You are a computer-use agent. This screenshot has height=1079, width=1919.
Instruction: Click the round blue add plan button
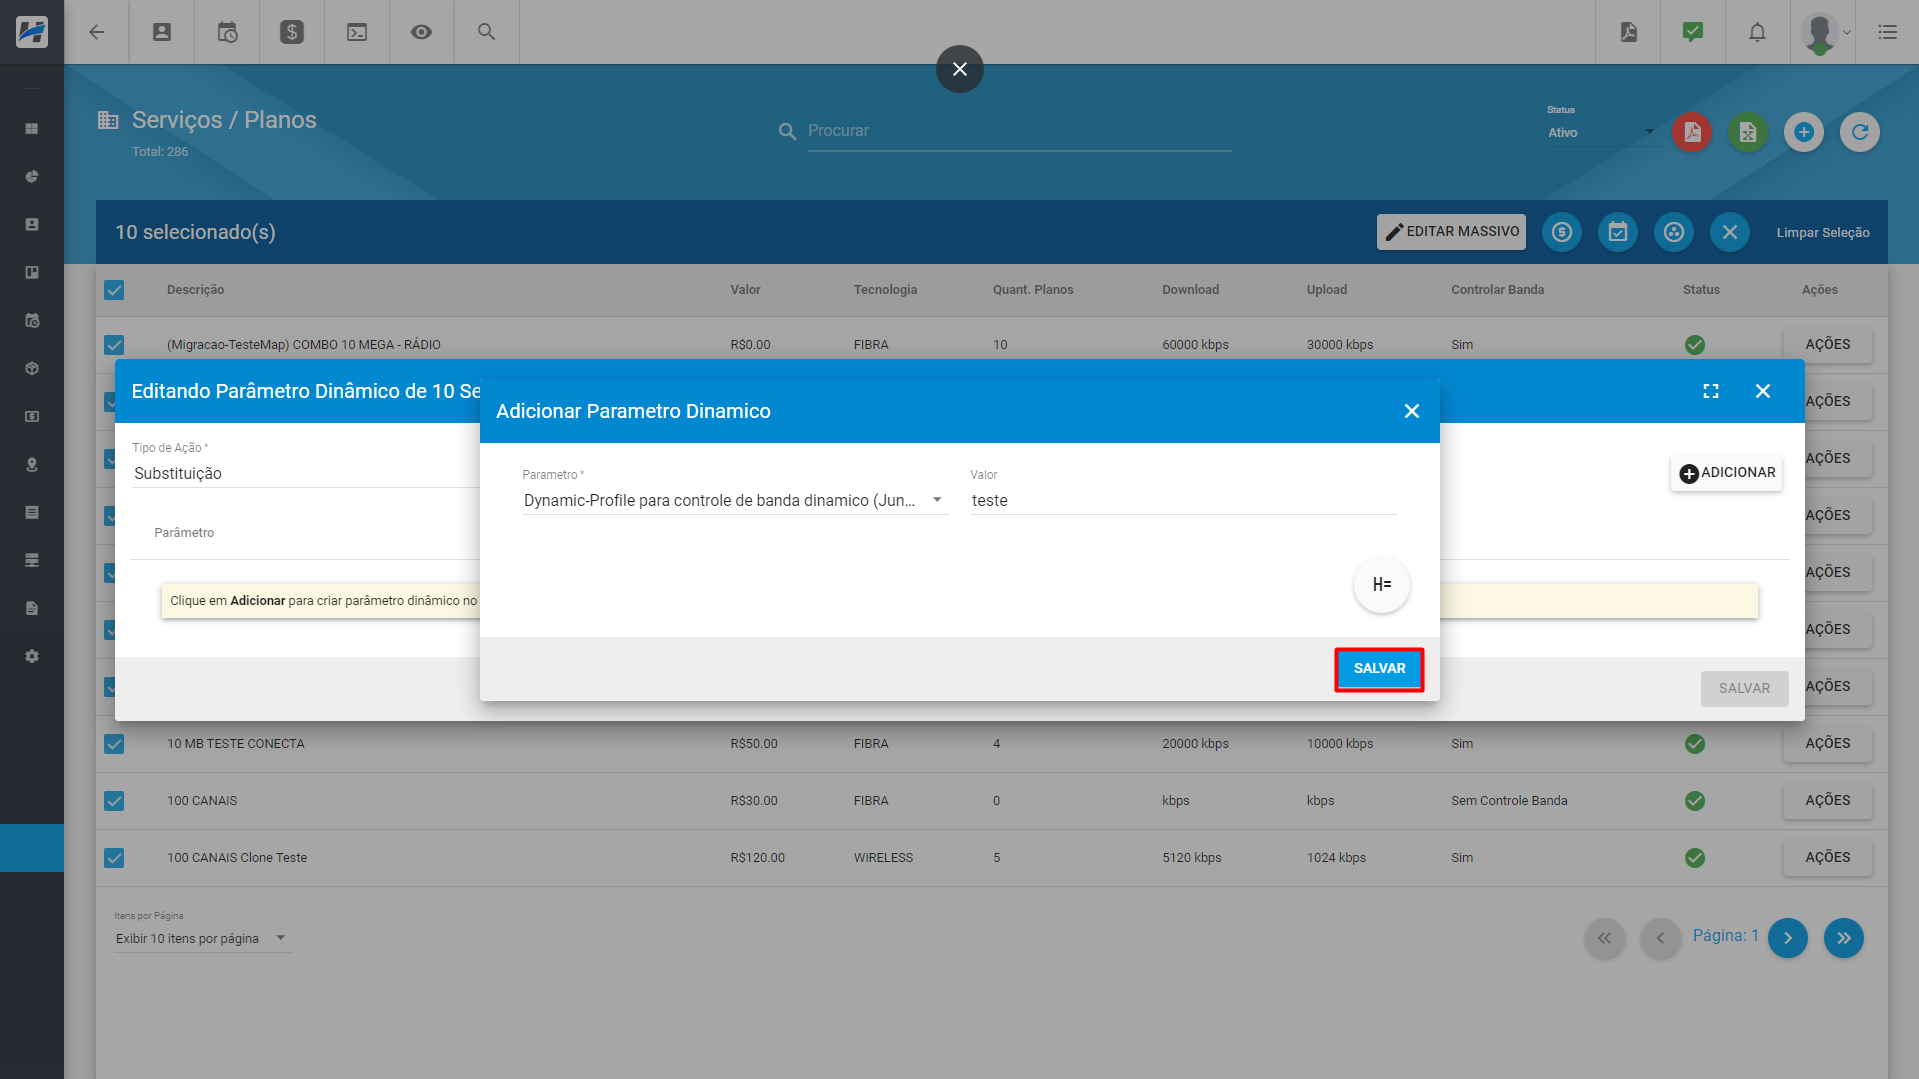1804,132
